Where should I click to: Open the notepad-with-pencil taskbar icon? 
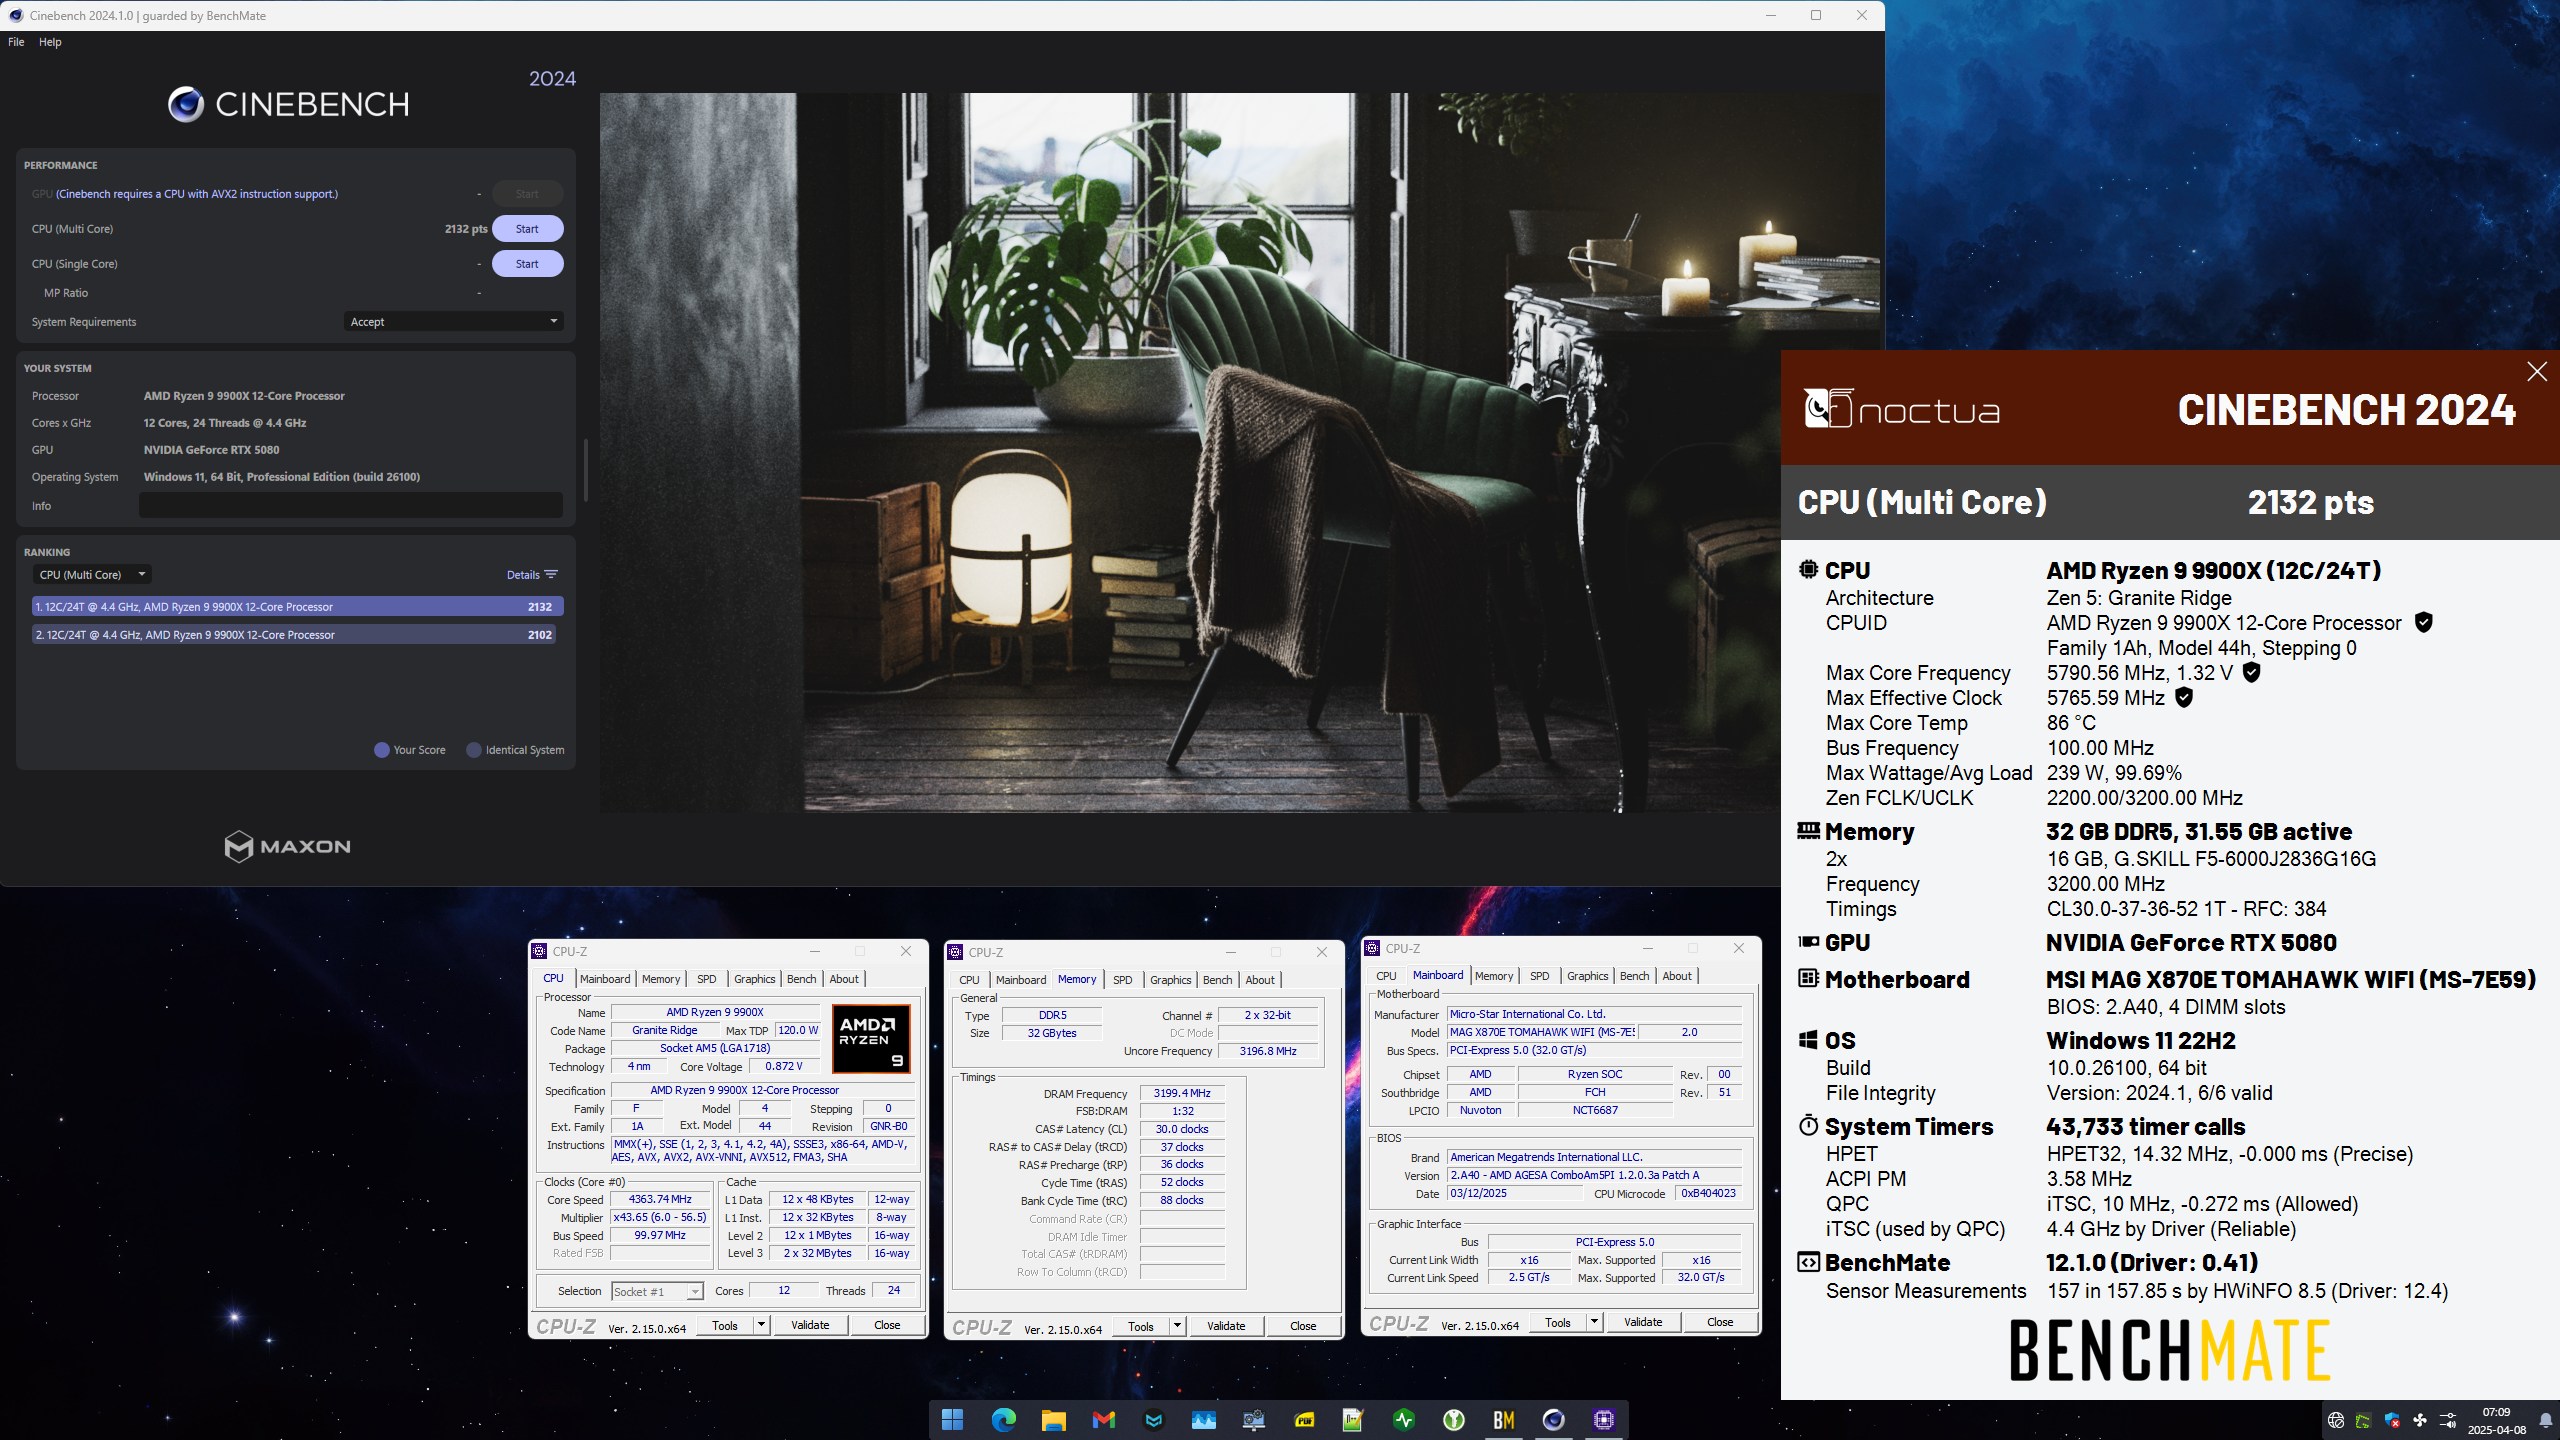1353,1419
